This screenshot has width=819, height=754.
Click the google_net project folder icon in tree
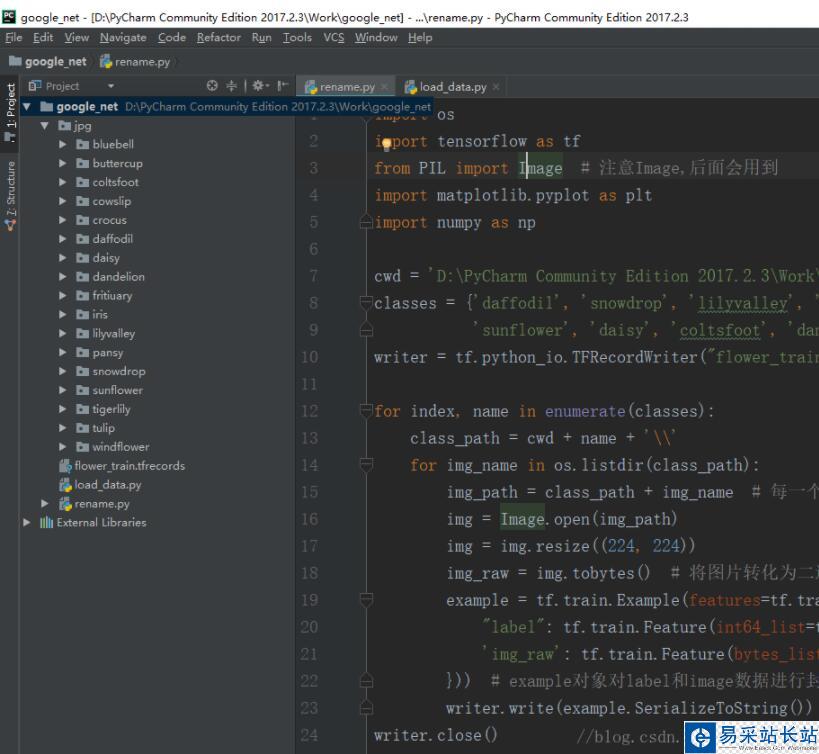(x=49, y=107)
